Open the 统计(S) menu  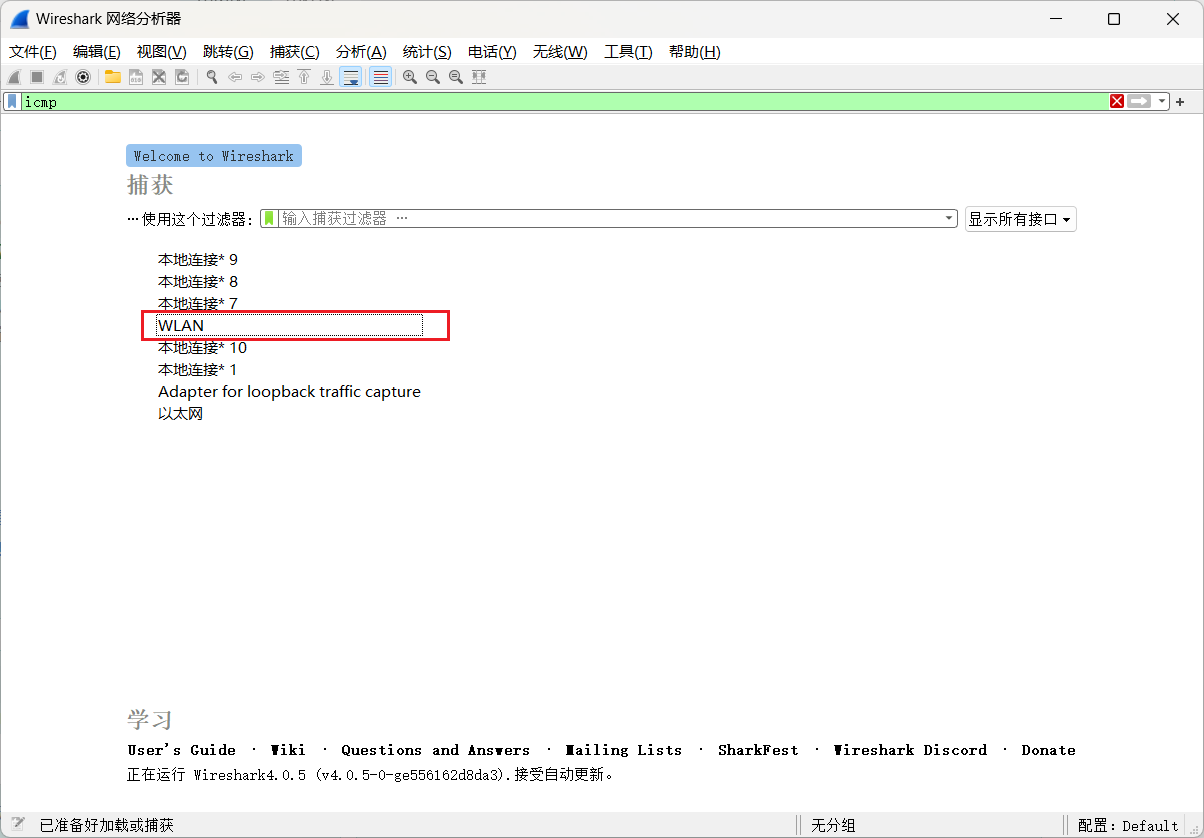click(427, 52)
